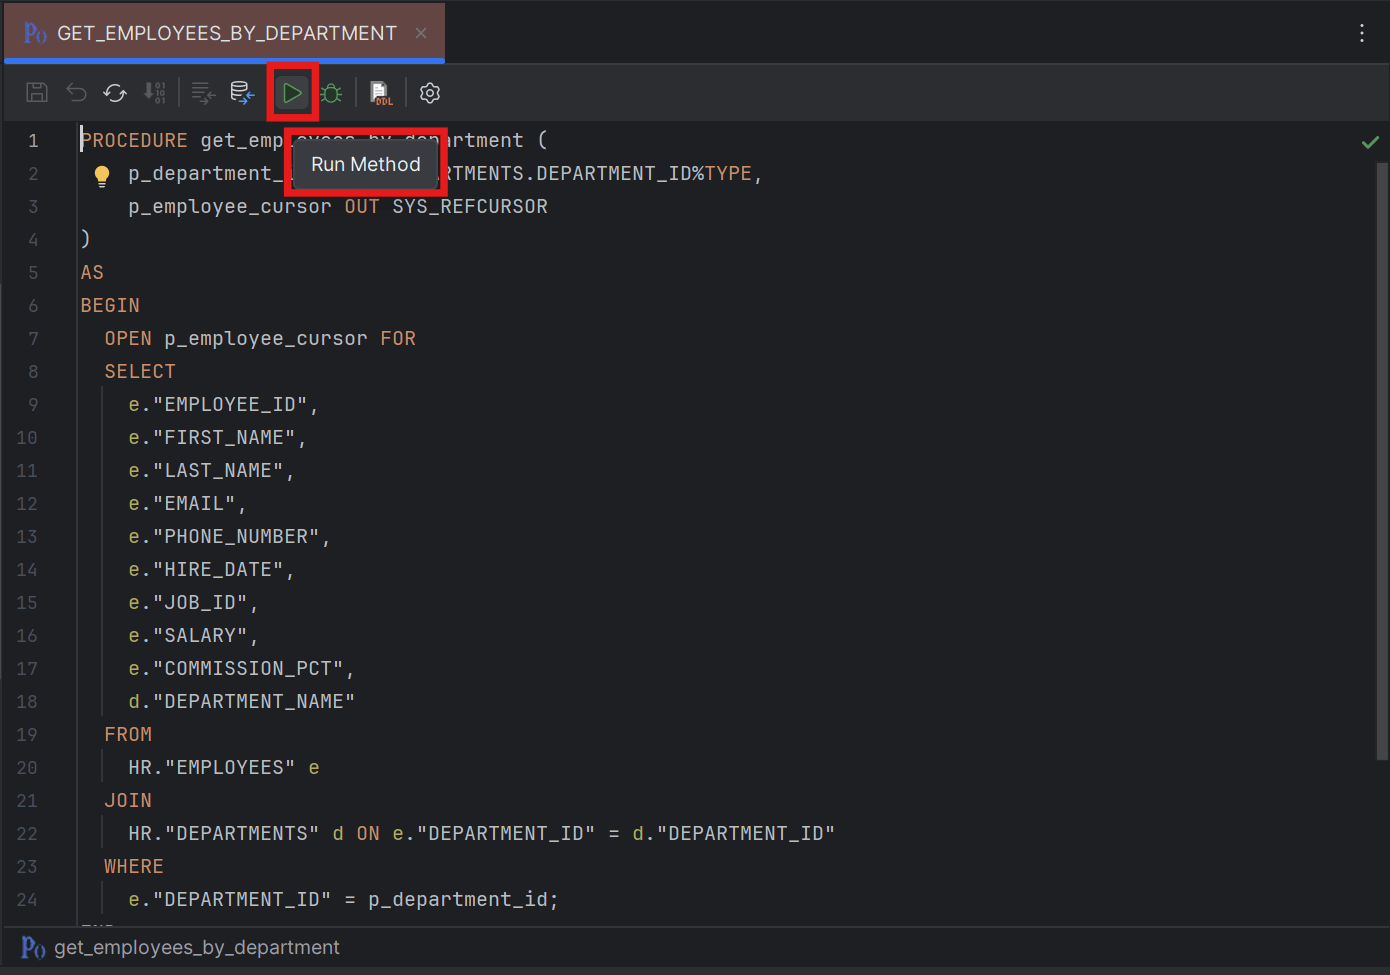This screenshot has height=975, width=1390.
Task: Open the settings gear in the toolbar
Action: point(430,92)
